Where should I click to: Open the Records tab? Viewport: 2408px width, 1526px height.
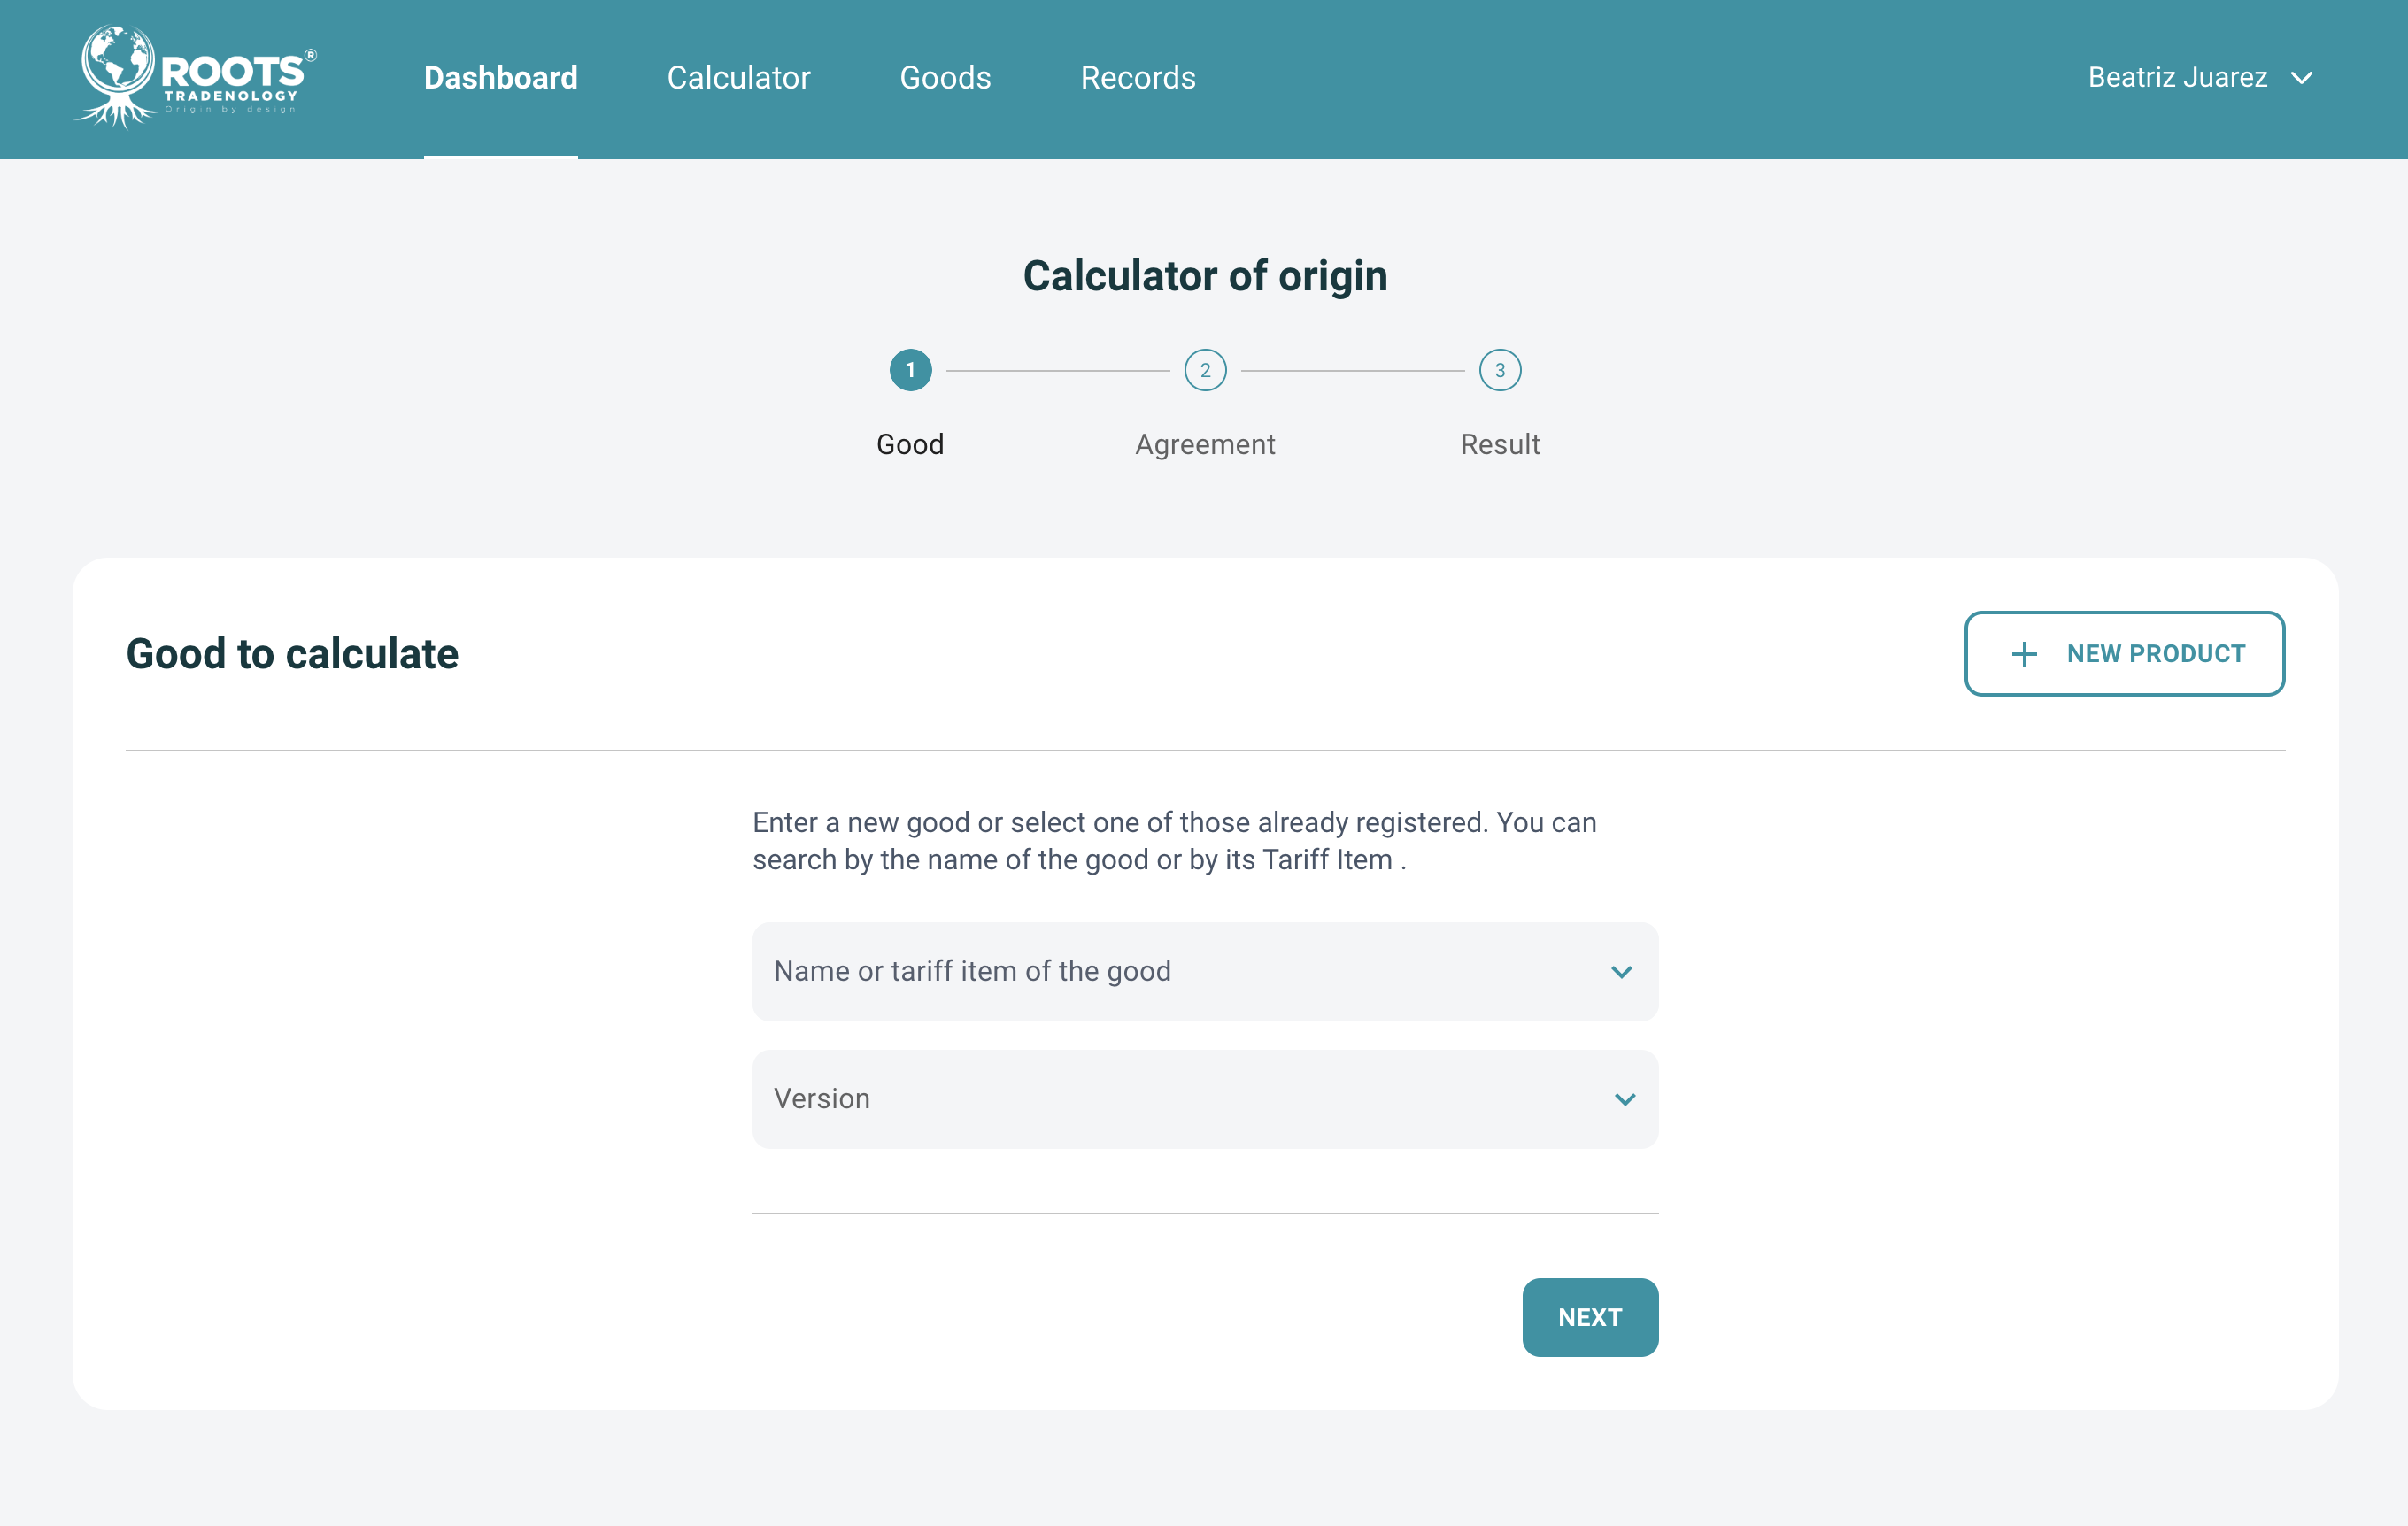pyautogui.click(x=1137, y=78)
